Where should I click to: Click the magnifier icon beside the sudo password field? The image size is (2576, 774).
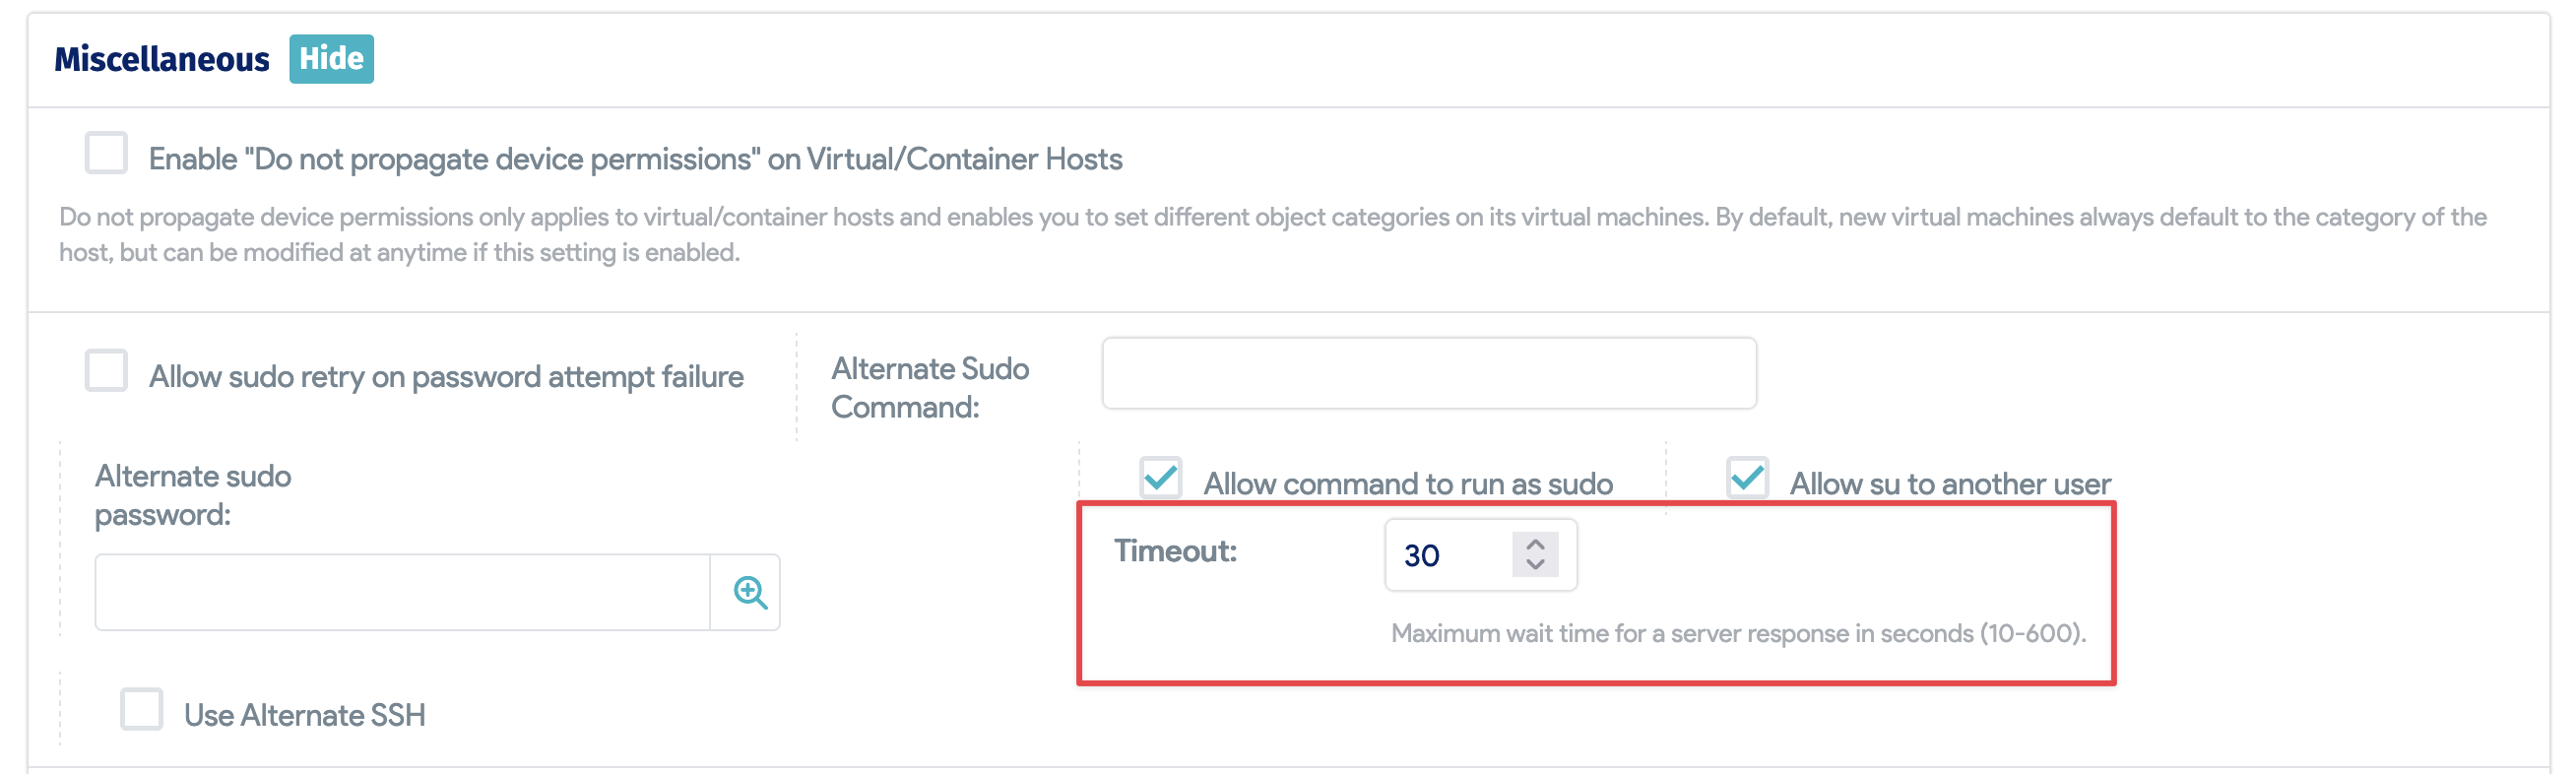[x=749, y=593]
